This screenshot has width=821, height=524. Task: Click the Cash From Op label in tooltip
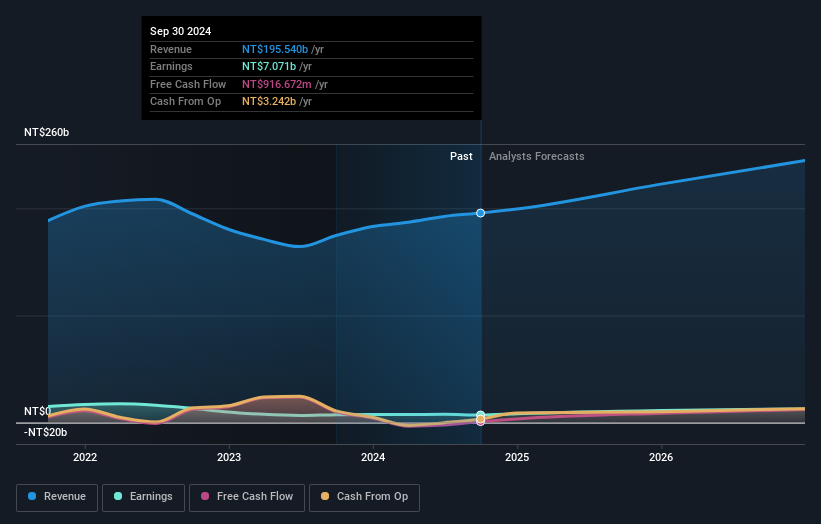(185, 102)
